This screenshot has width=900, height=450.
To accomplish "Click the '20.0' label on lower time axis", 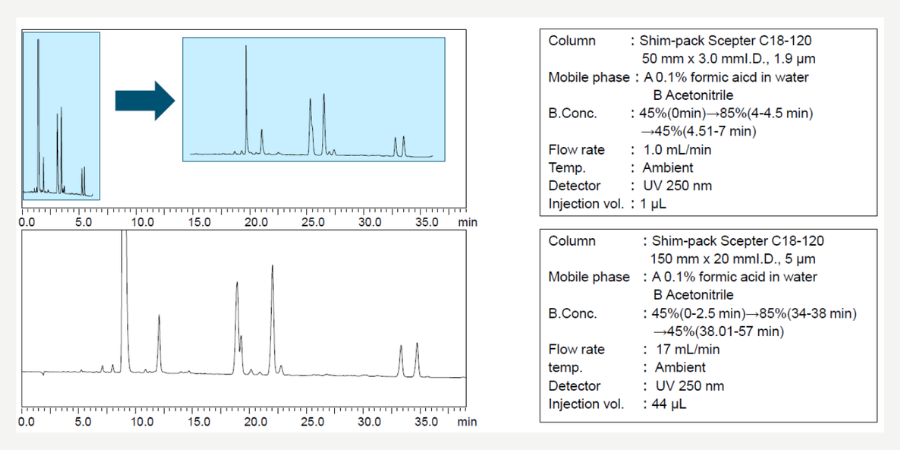I will 254,422.
